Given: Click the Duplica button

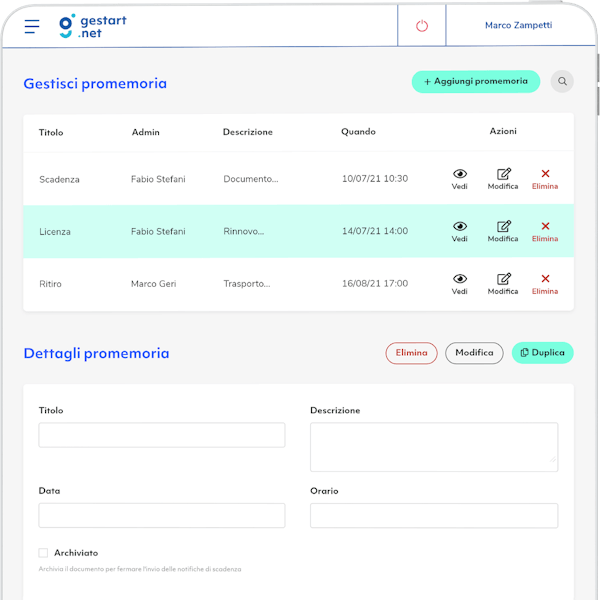Looking at the screenshot, I should 543,353.
